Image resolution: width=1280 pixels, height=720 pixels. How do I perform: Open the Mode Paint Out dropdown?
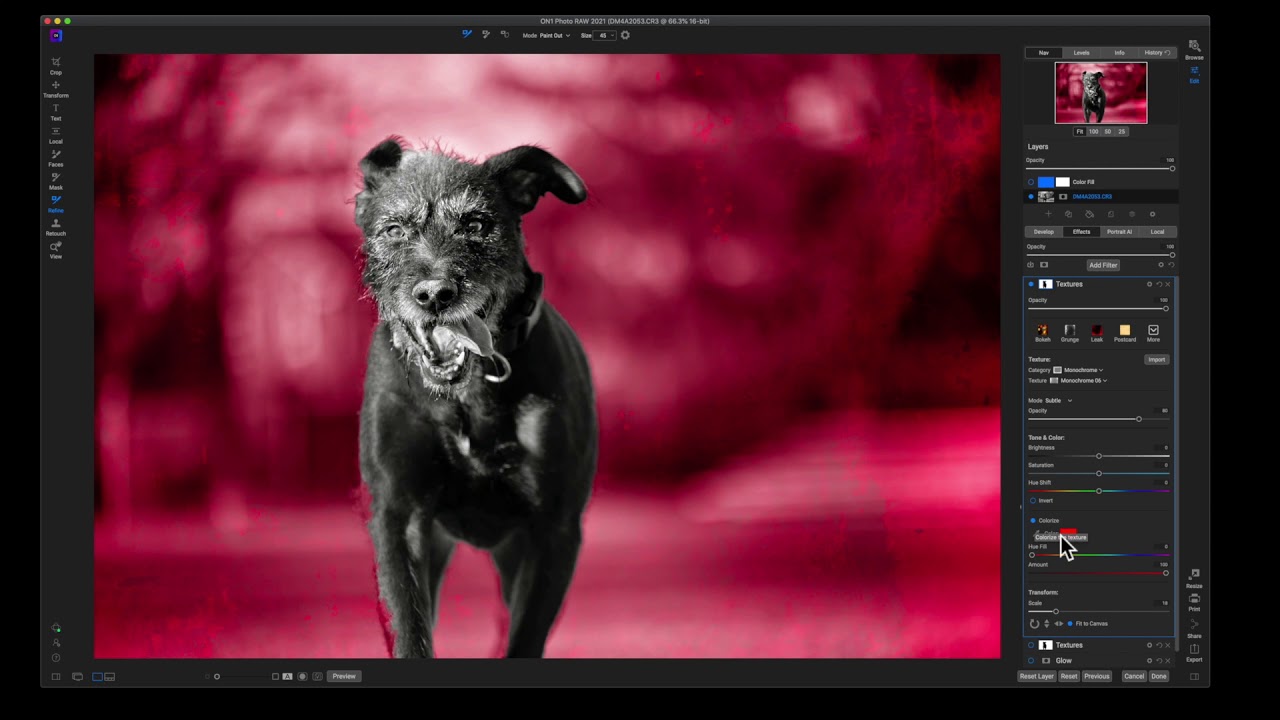[554, 35]
